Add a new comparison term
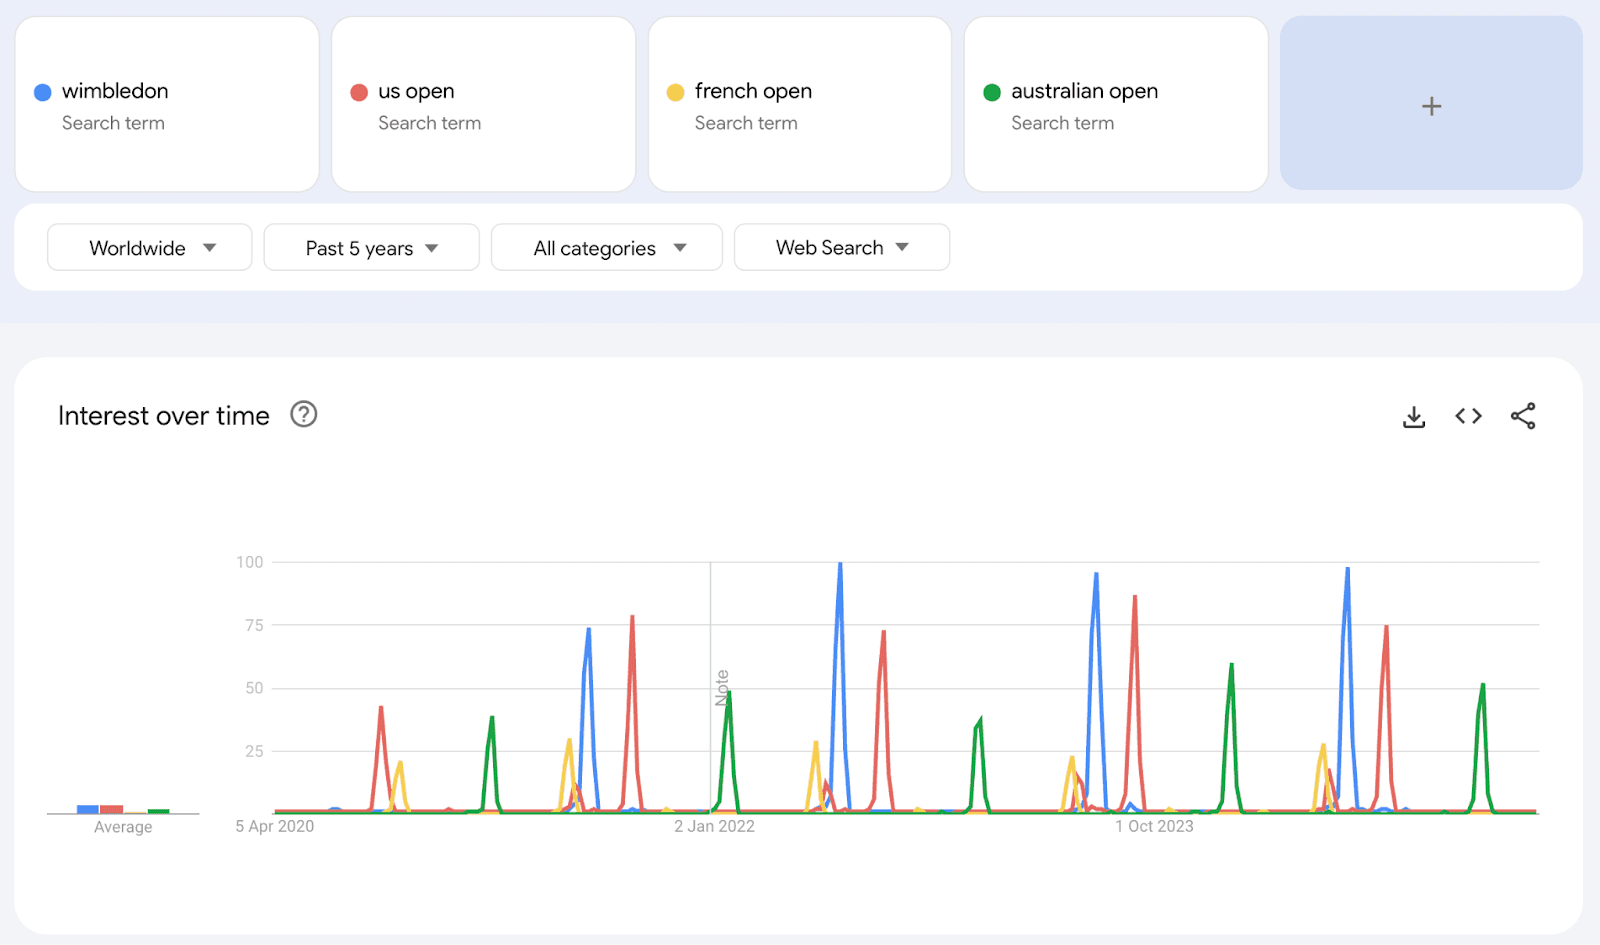Screen dimensions: 1600x945 (1431, 106)
